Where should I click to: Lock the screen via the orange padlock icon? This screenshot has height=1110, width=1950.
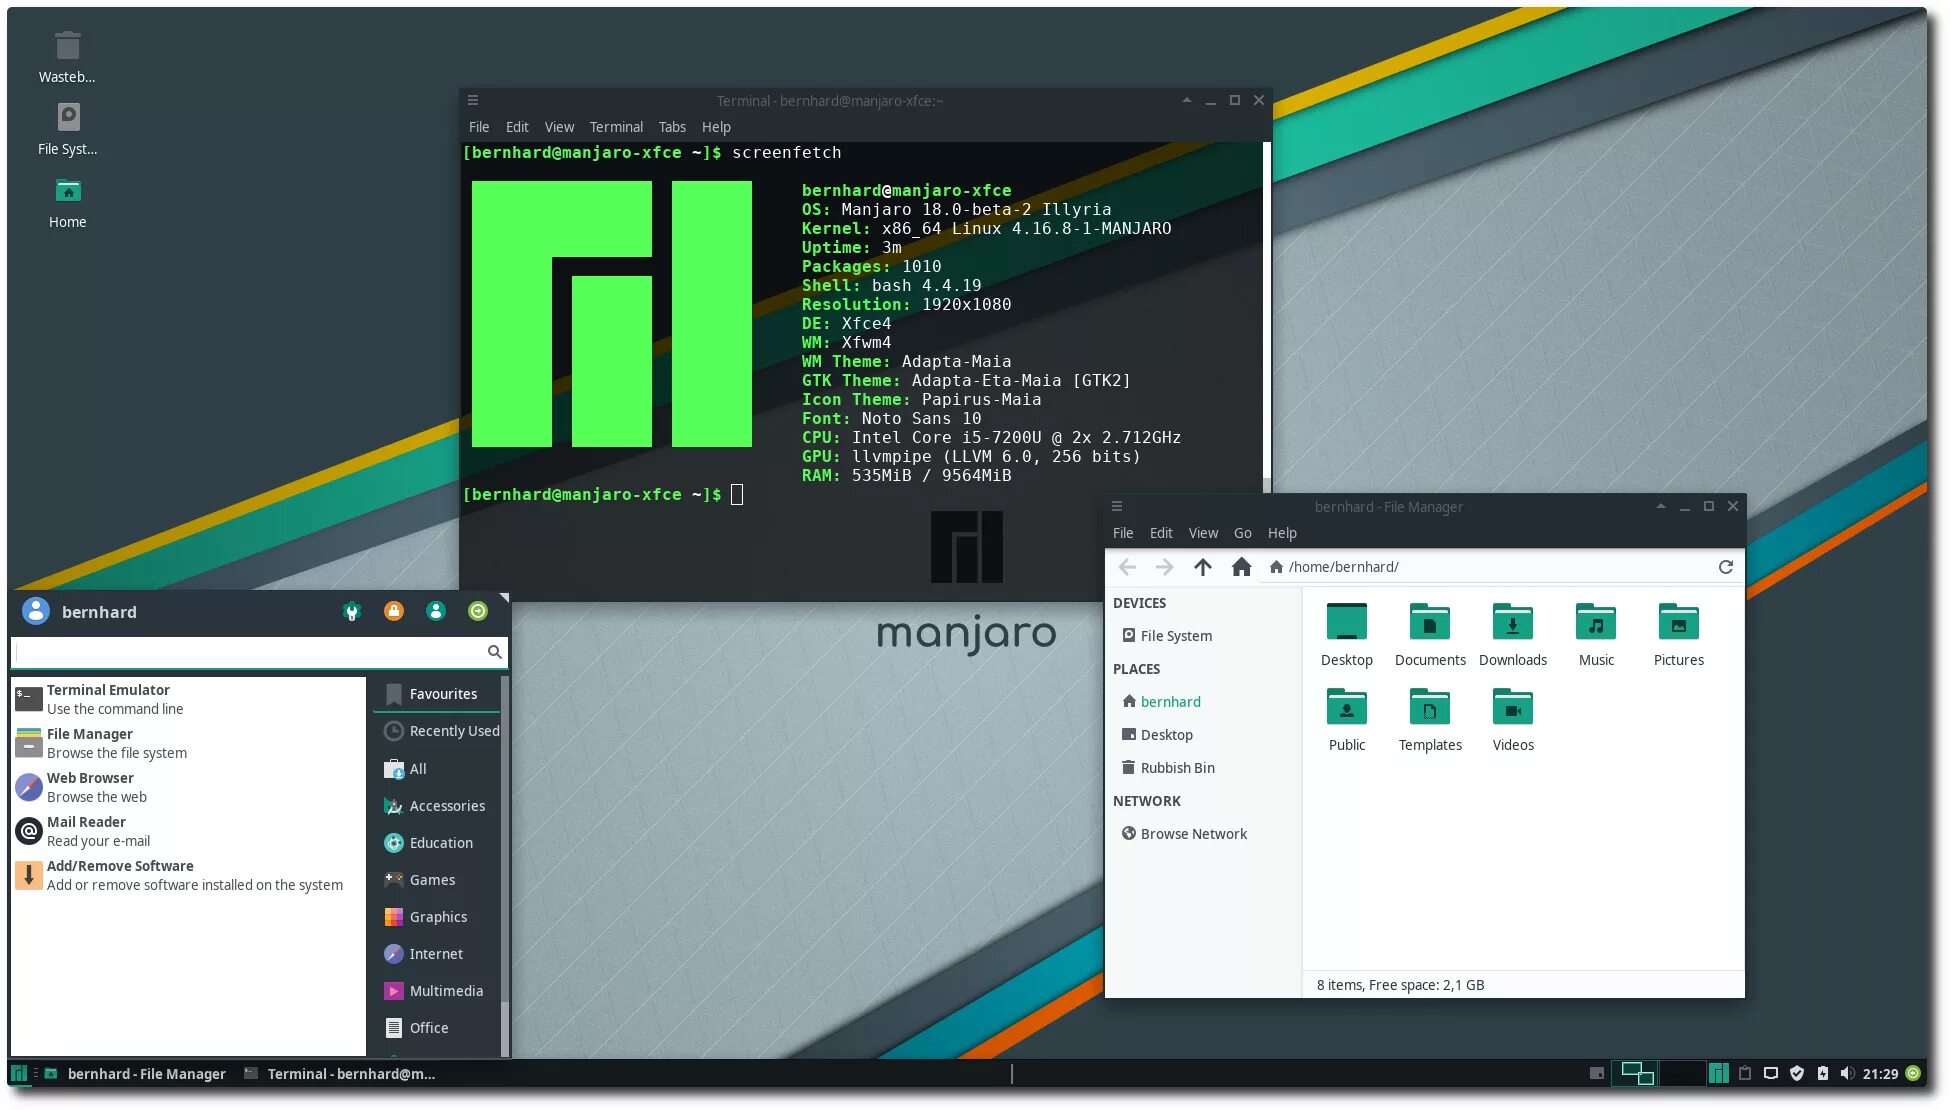(393, 611)
